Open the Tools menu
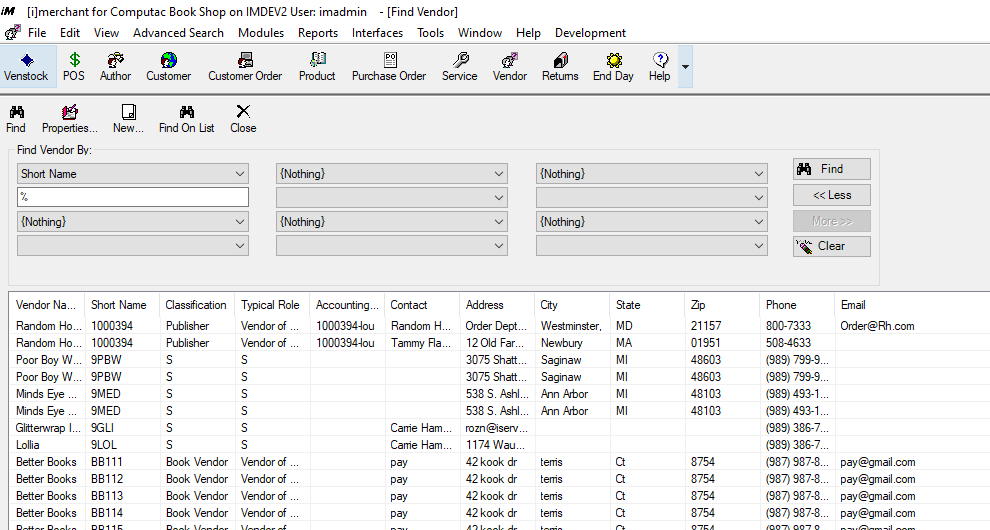 click(x=431, y=33)
